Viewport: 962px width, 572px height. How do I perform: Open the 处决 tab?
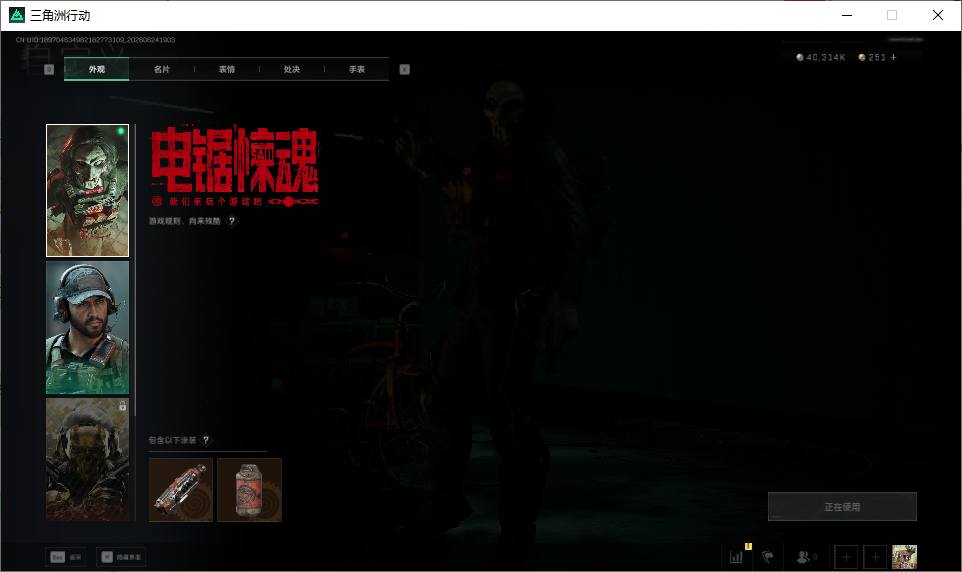291,69
